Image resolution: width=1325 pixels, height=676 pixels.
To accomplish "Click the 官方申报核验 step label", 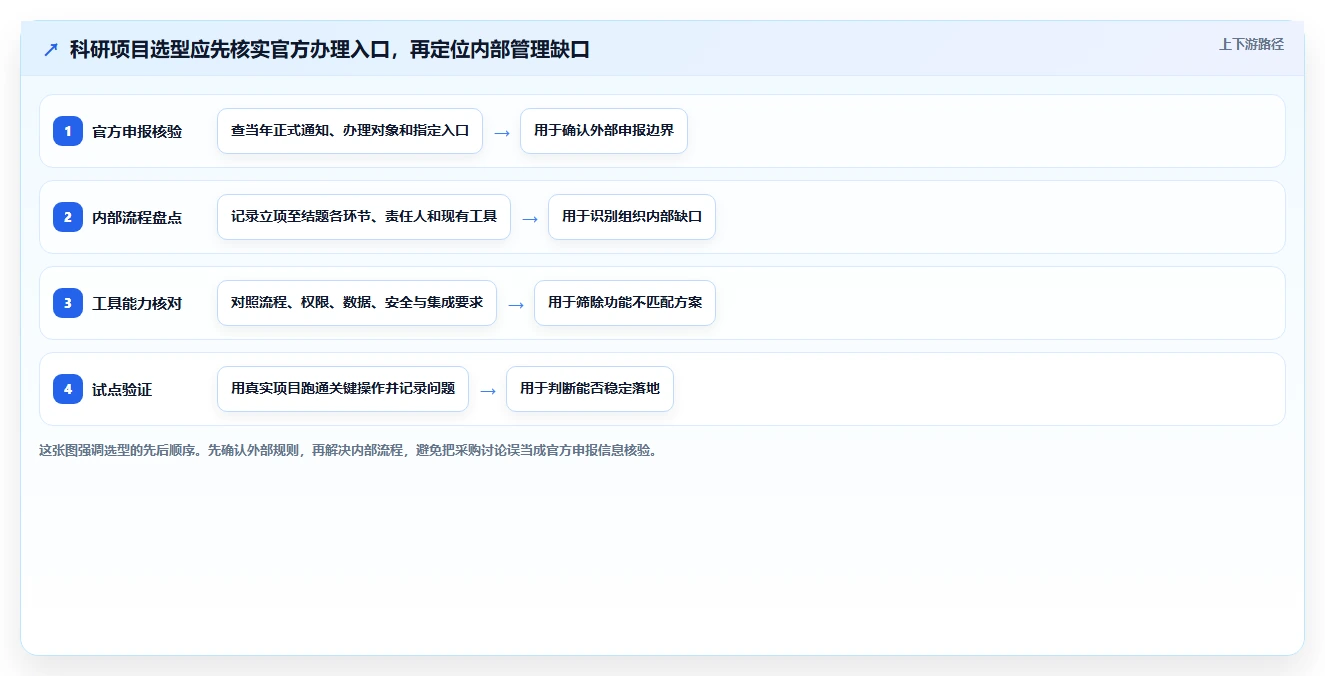I will 137,131.
